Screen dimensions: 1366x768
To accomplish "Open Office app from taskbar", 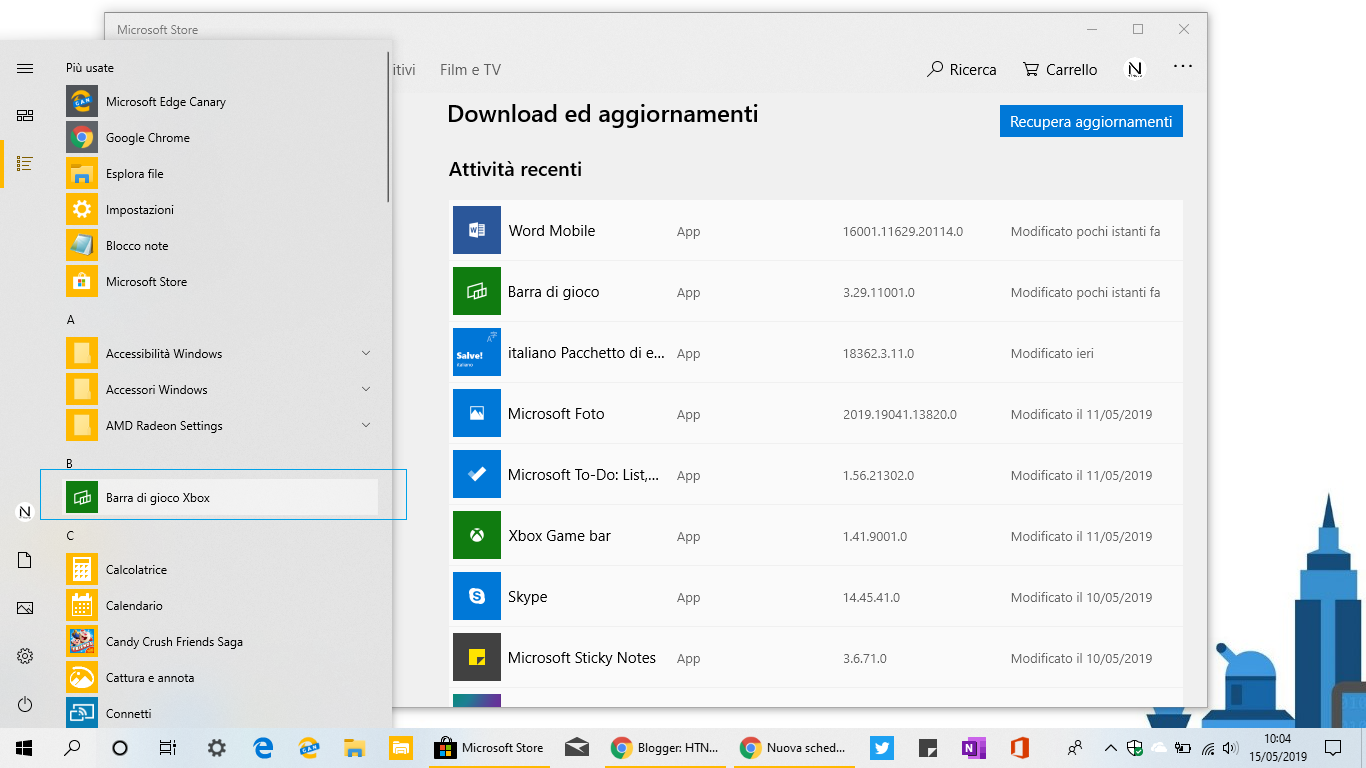I will tap(1020, 747).
